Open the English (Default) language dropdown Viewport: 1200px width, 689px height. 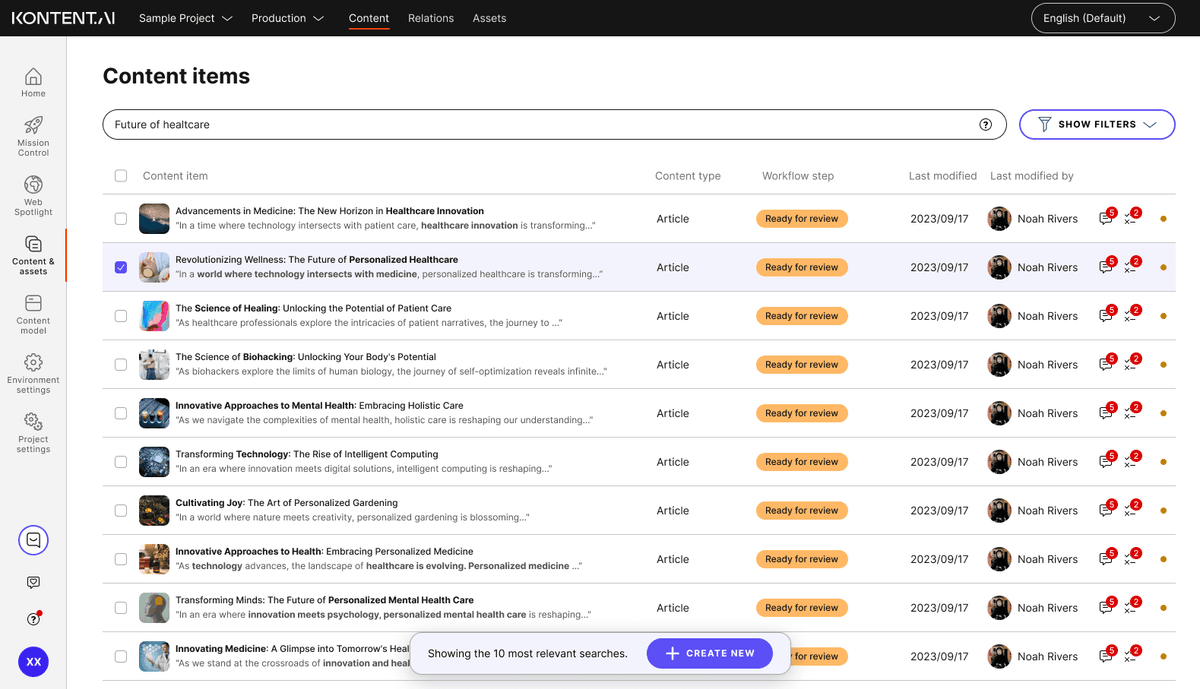coord(1103,17)
